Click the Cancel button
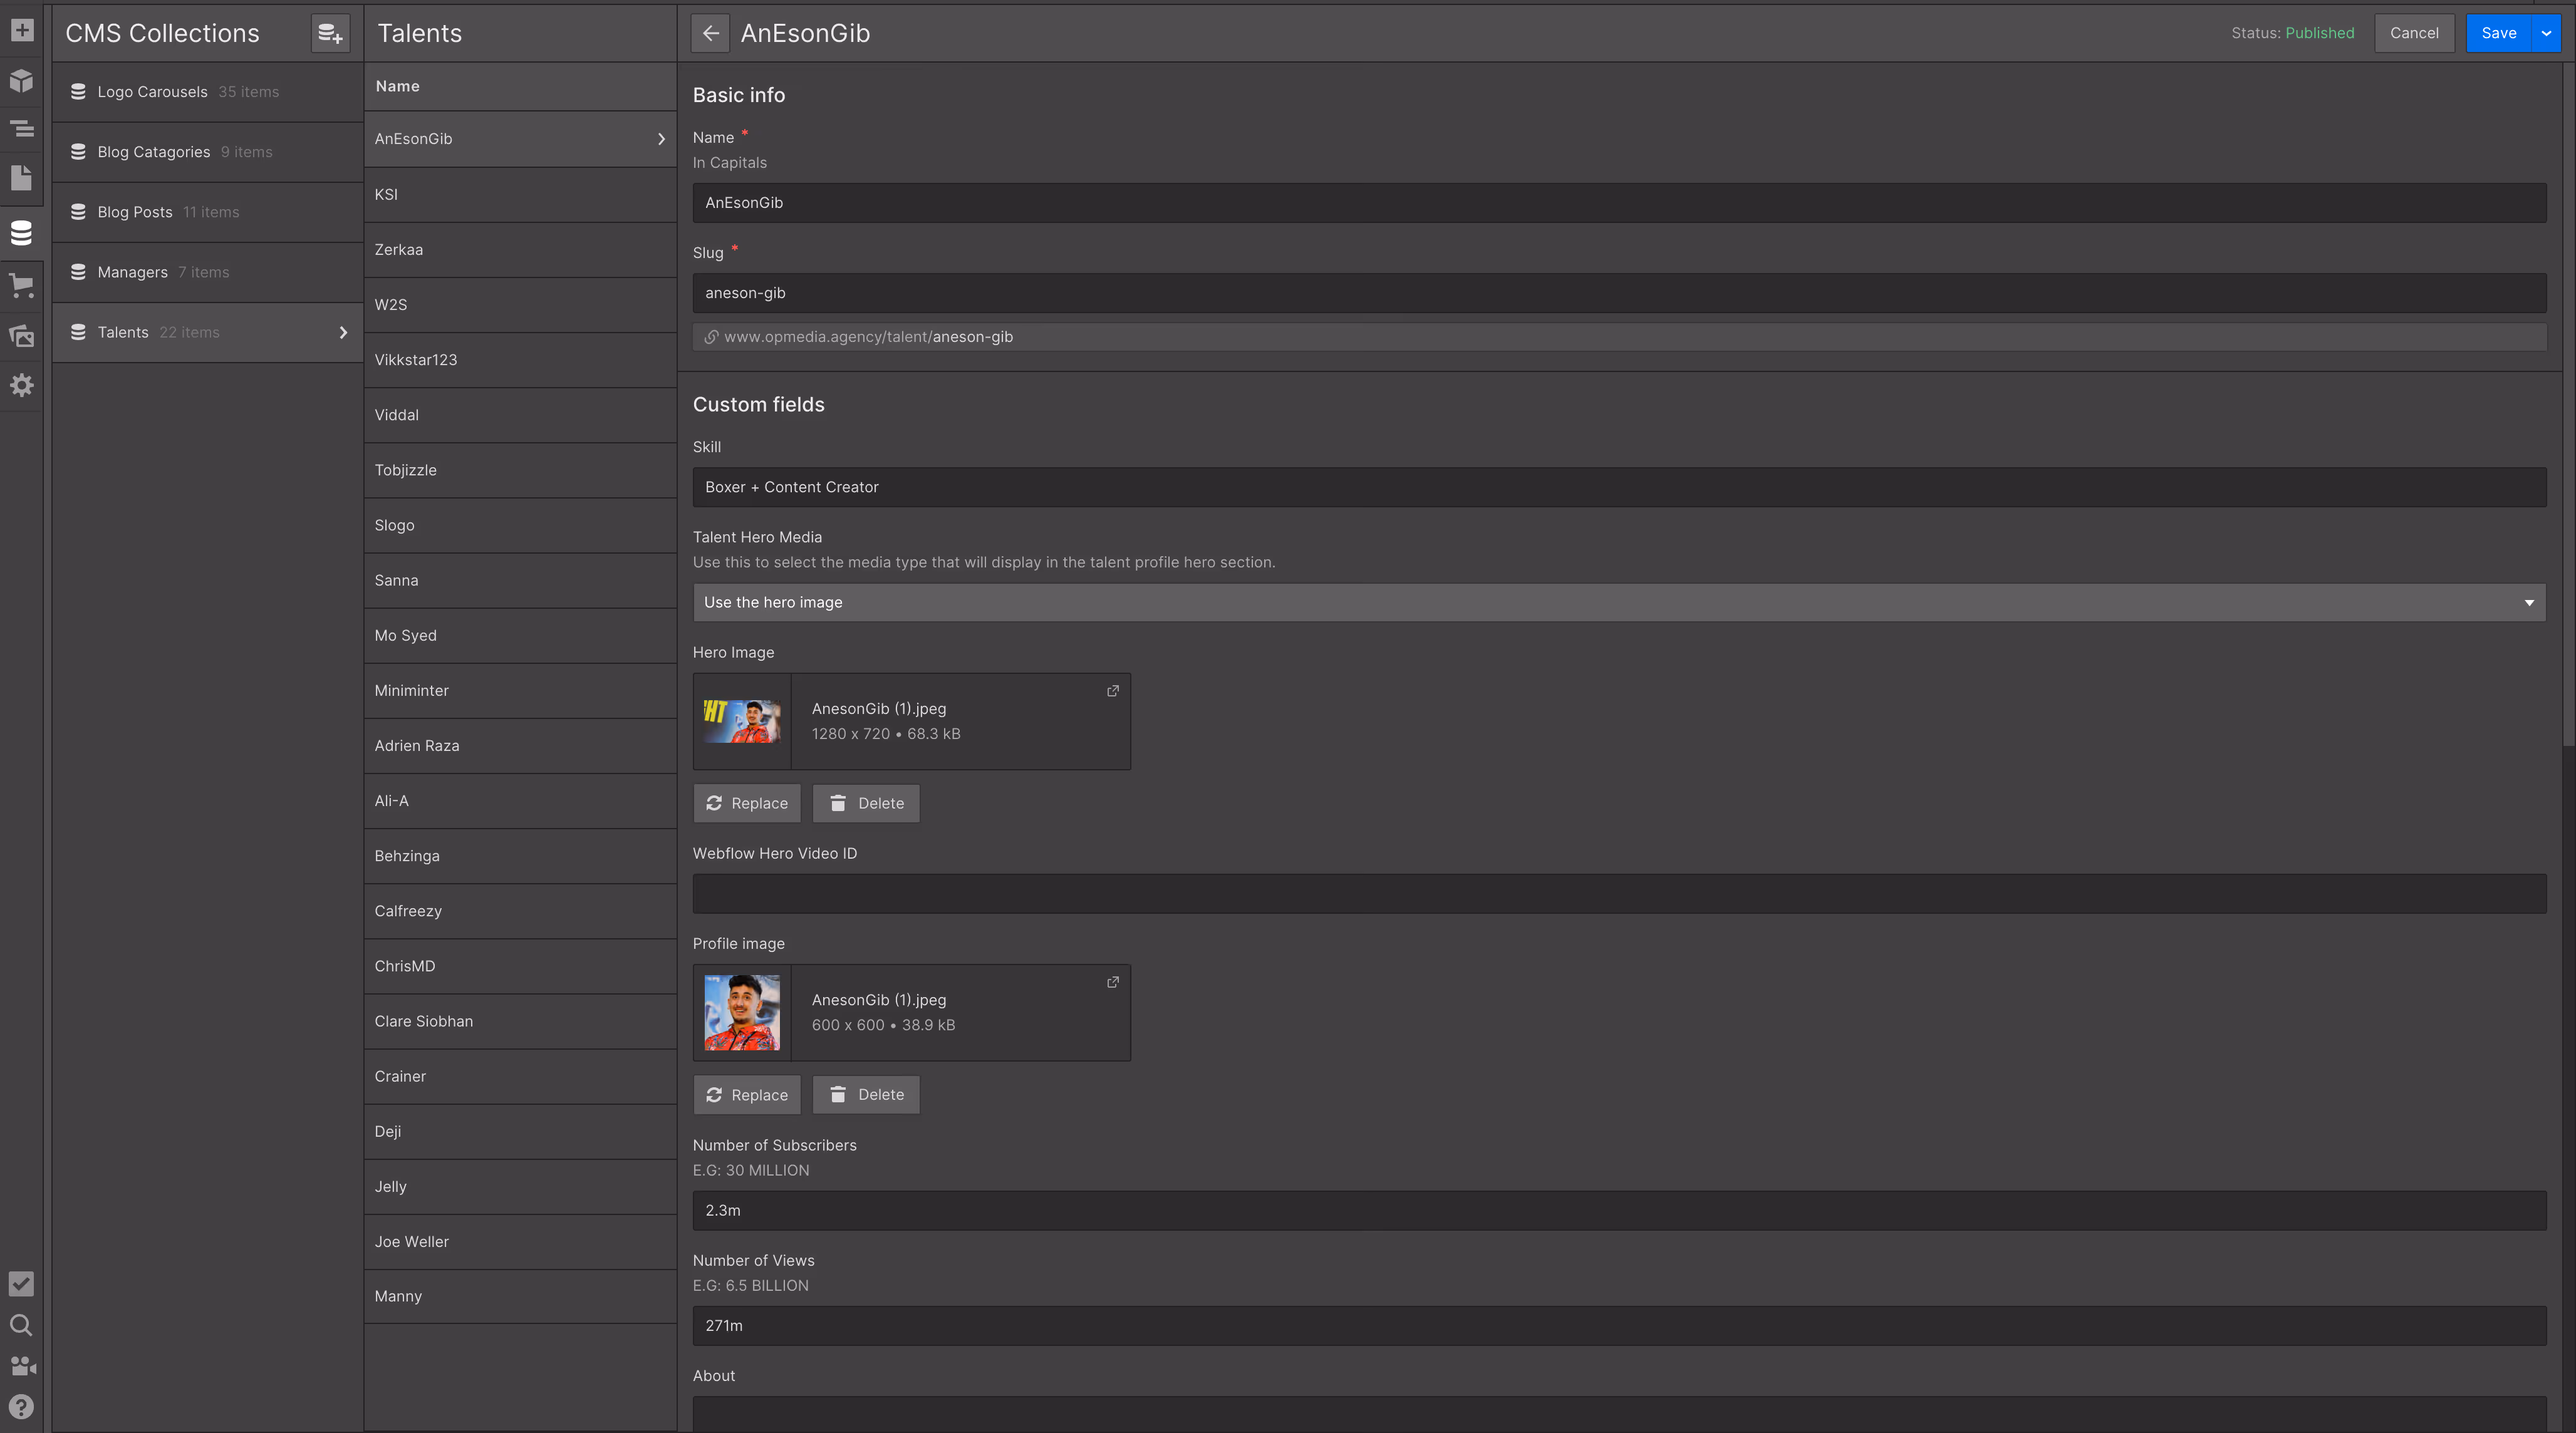 tap(2413, 33)
